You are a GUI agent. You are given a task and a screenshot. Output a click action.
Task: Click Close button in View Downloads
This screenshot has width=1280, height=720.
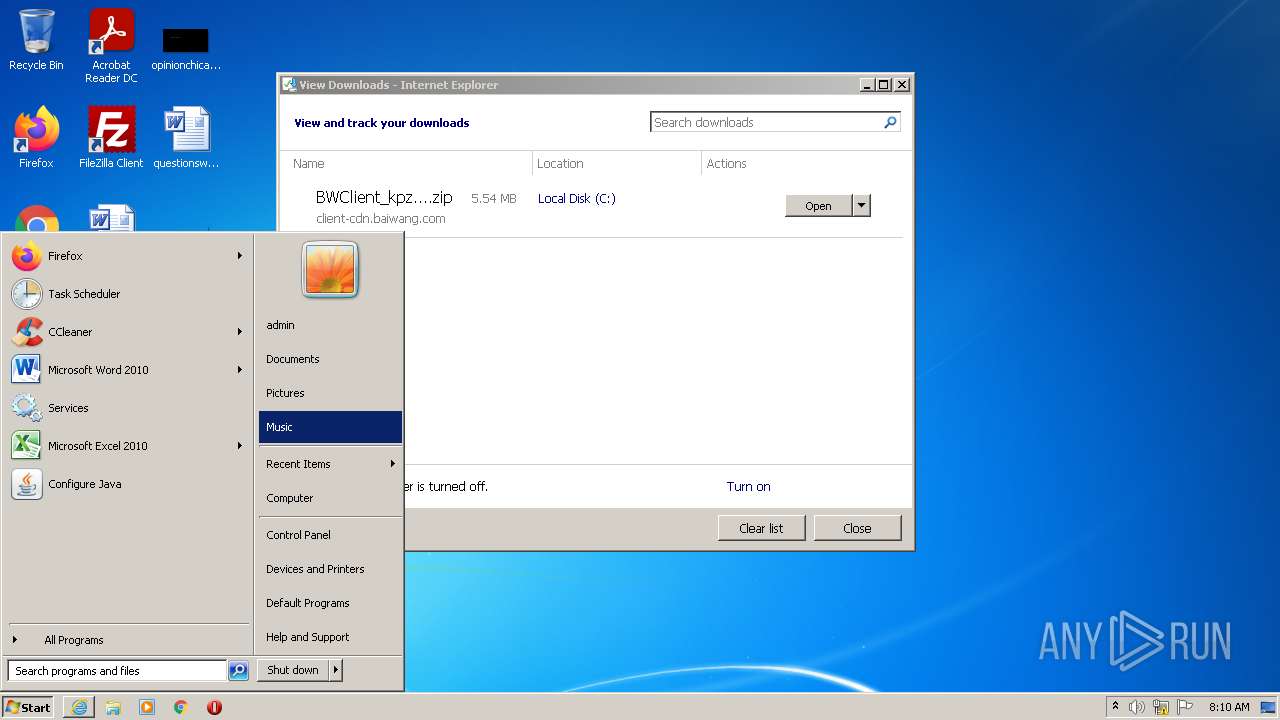point(857,528)
